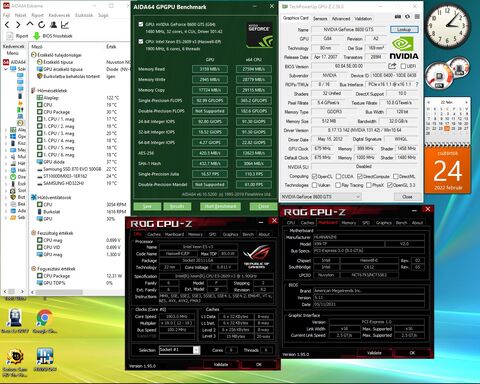Click the orange date 24 calendar gadget
Image resolution: width=480 pixels, height=384 pixels.
click(447, 171)
